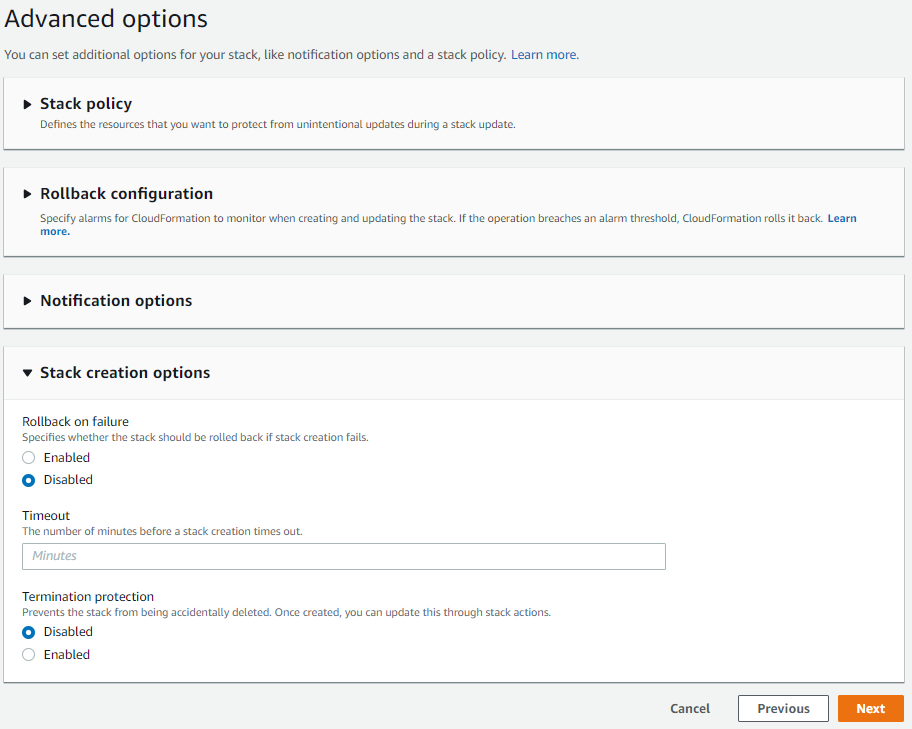Click the Stack policy description text
Viewport: 912px width, 729px height.
click(277, 125)
